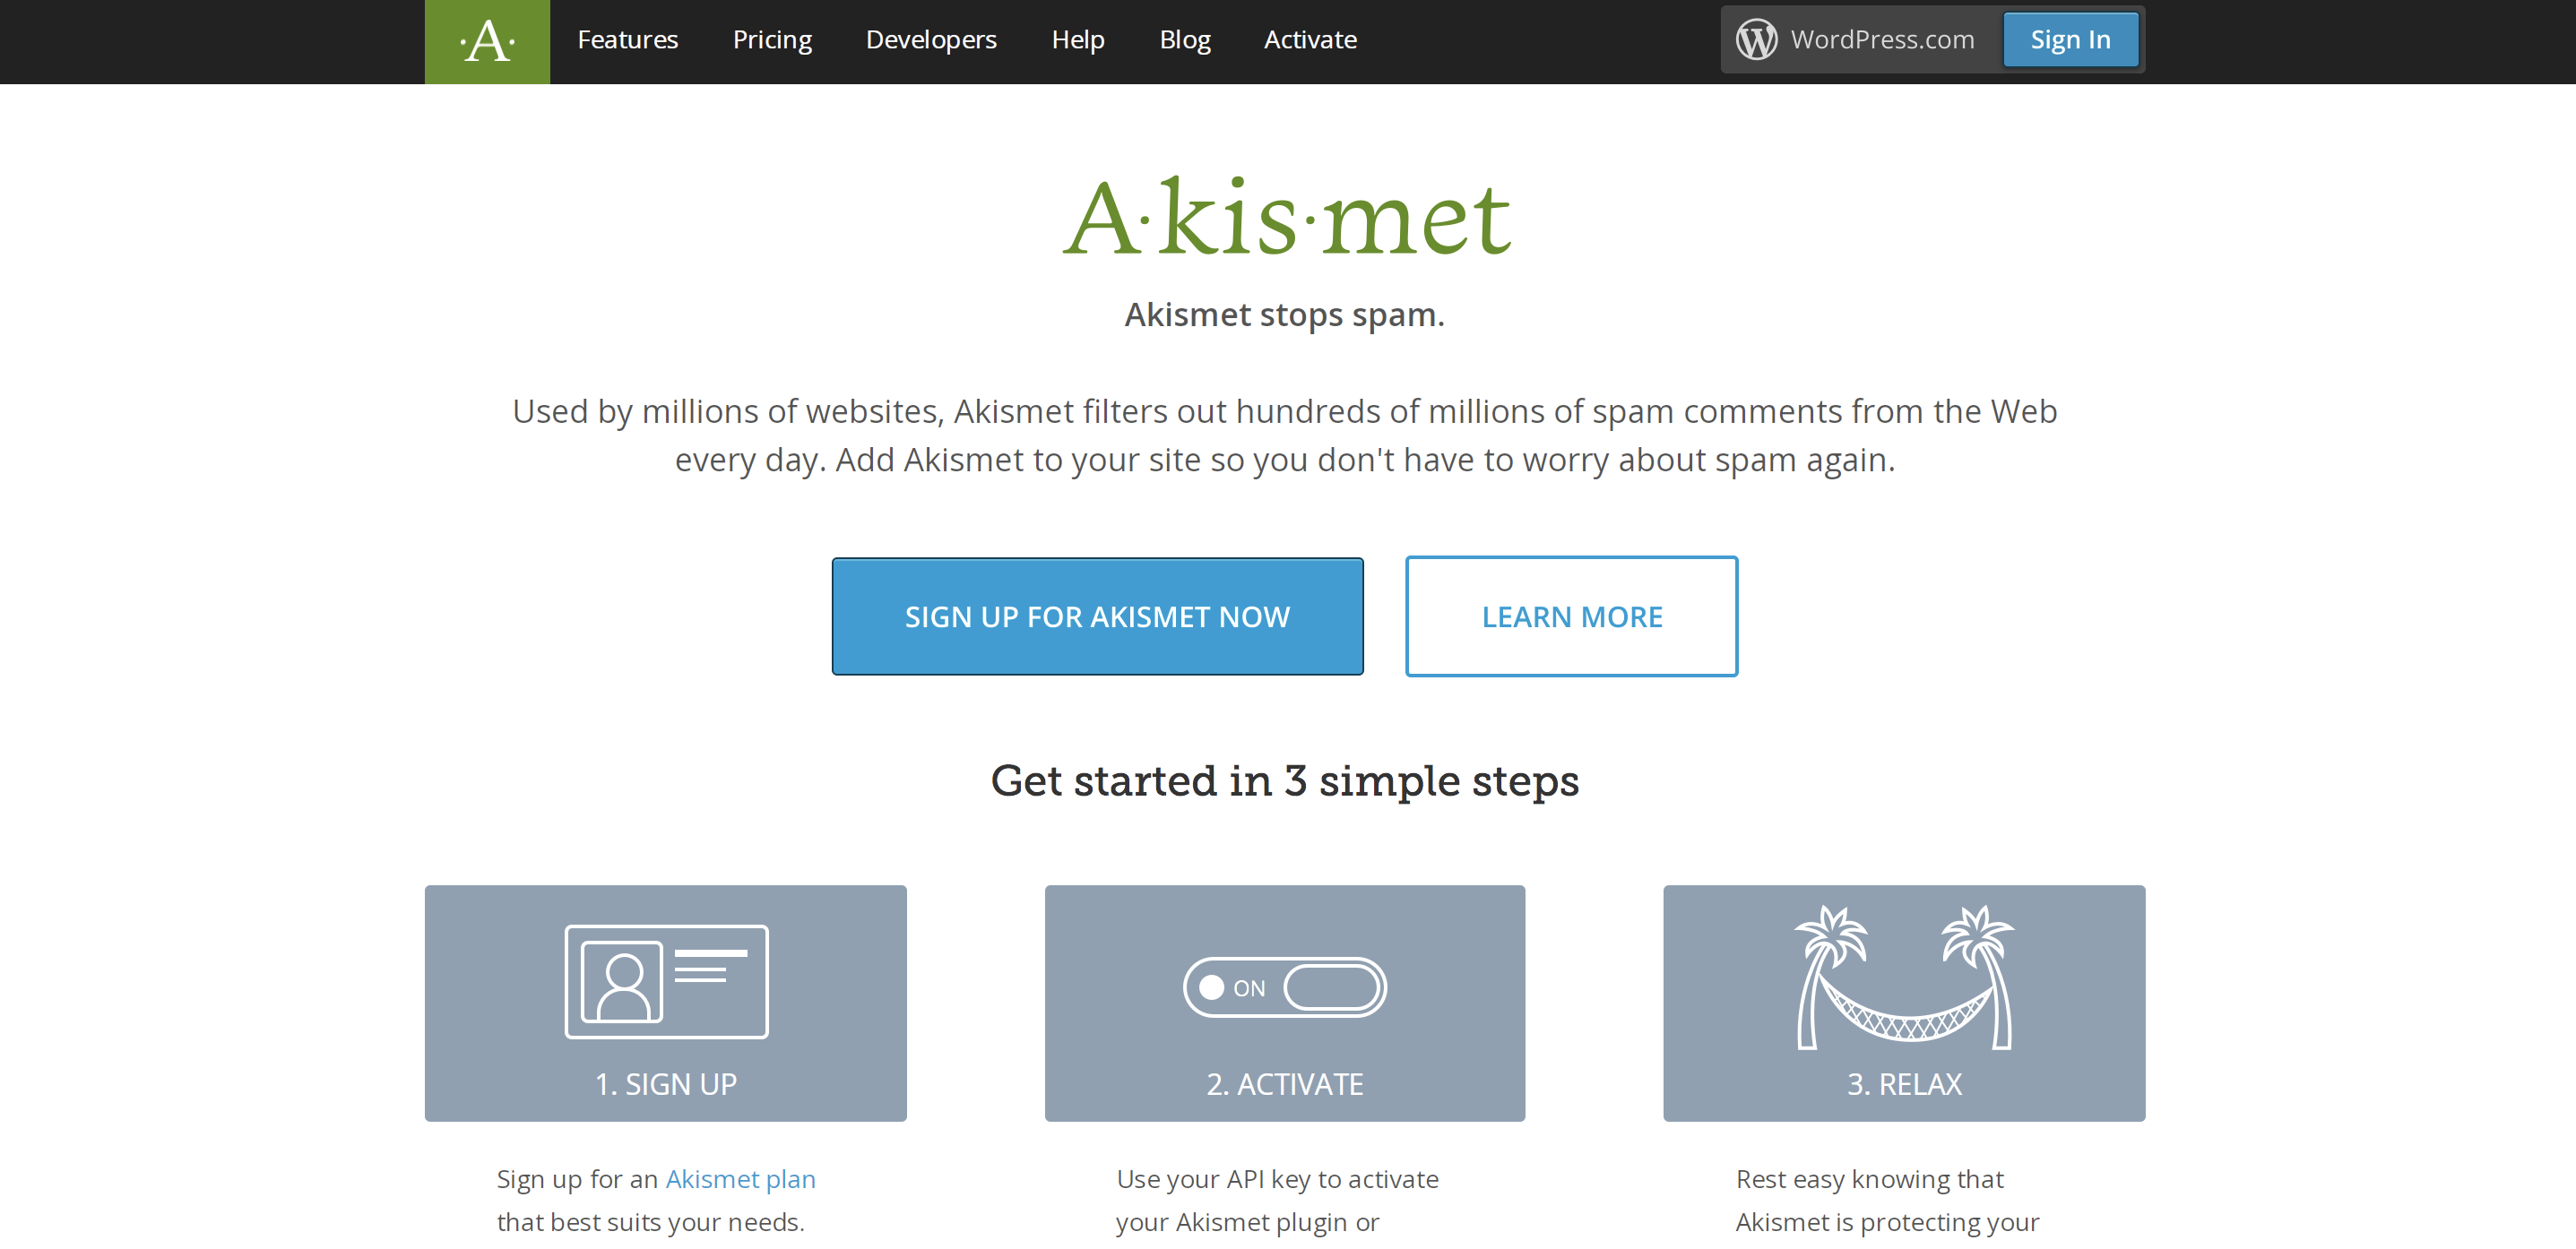
Task: Click SIGN UP FOR AKISMET NOW
Action: pos(1098,616)
